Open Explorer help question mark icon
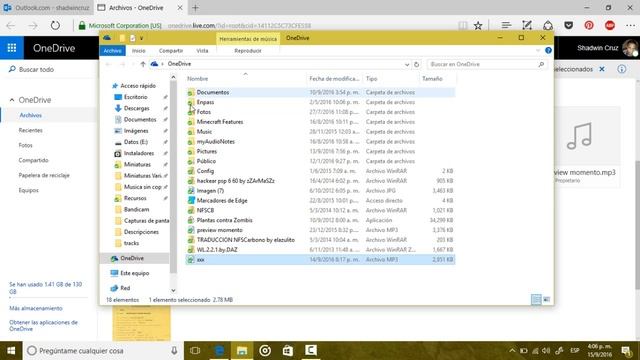 pos(548,50)
